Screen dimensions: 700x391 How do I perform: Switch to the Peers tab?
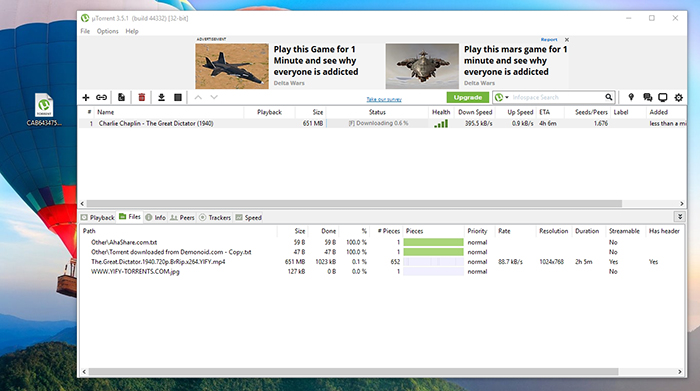(x=182, y=217)
